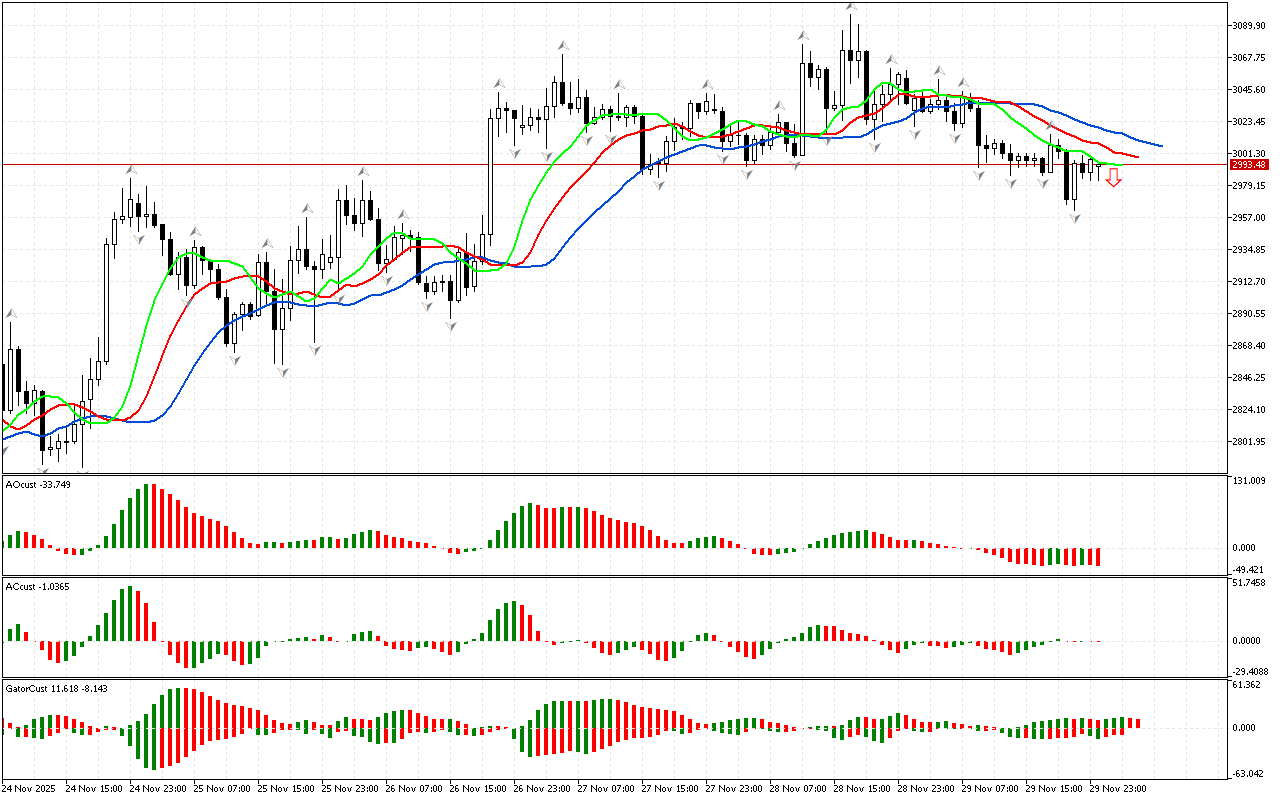This screenshot has height=800, width=1280.
Task: Select the 29 Nov 23:00 time label
Action: 1117,789
